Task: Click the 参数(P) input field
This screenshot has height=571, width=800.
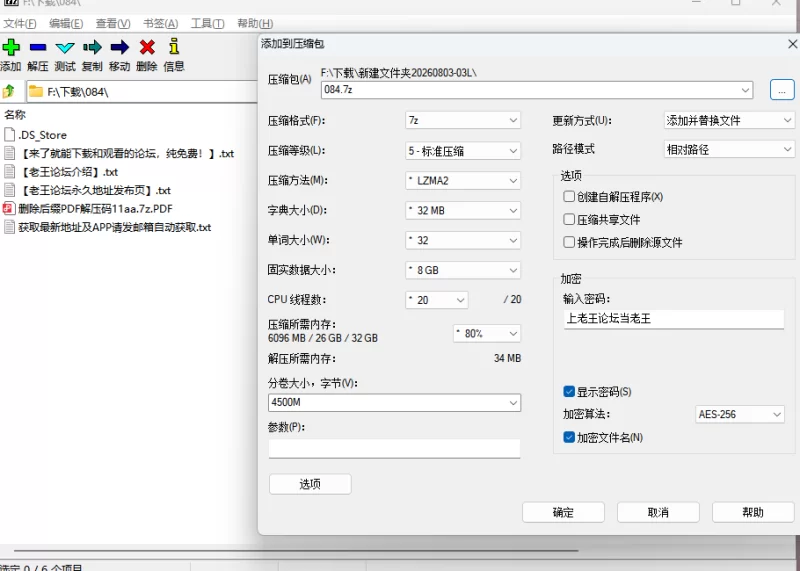Action: (x=394, y=449)
